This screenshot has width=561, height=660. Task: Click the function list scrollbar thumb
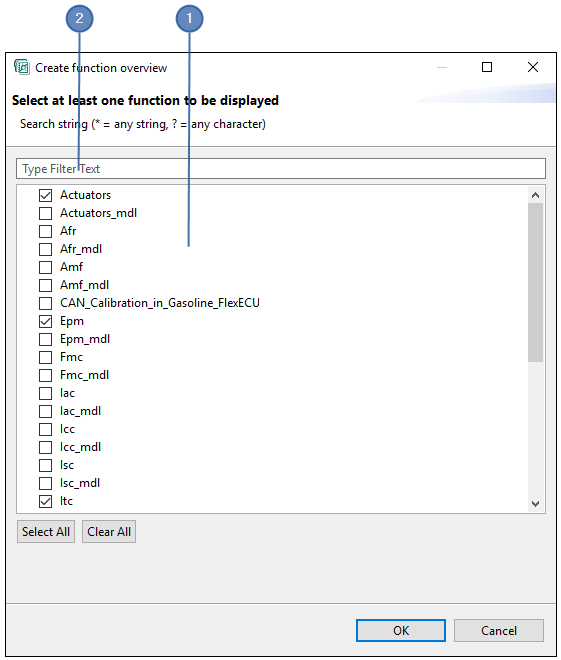coord(535,282)
